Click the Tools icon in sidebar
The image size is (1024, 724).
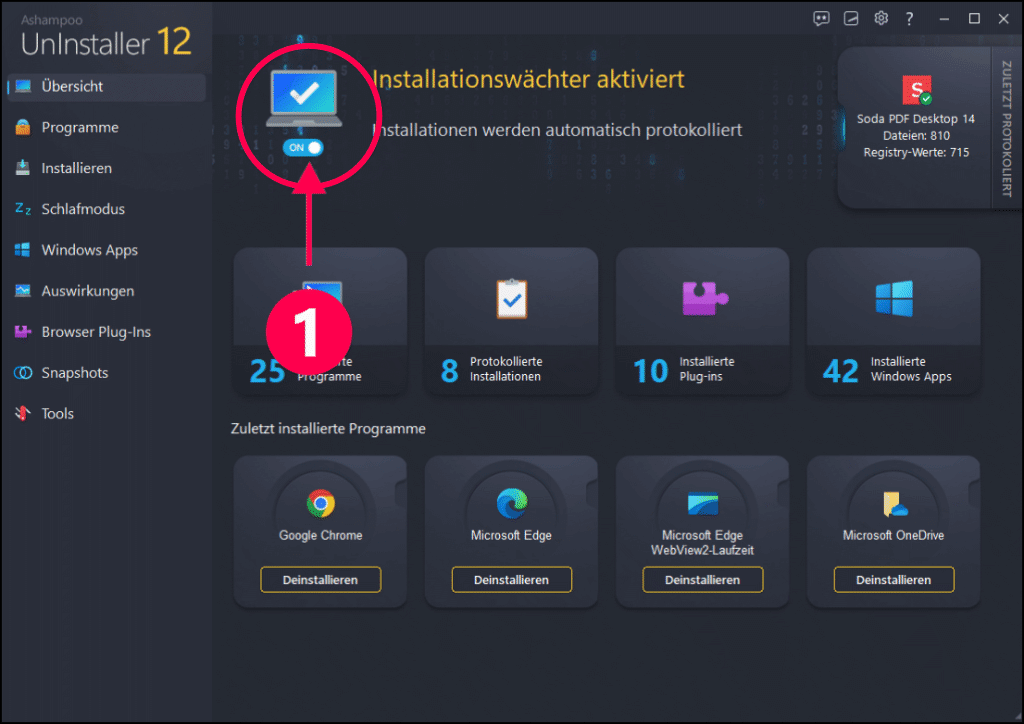pos(23,413)
